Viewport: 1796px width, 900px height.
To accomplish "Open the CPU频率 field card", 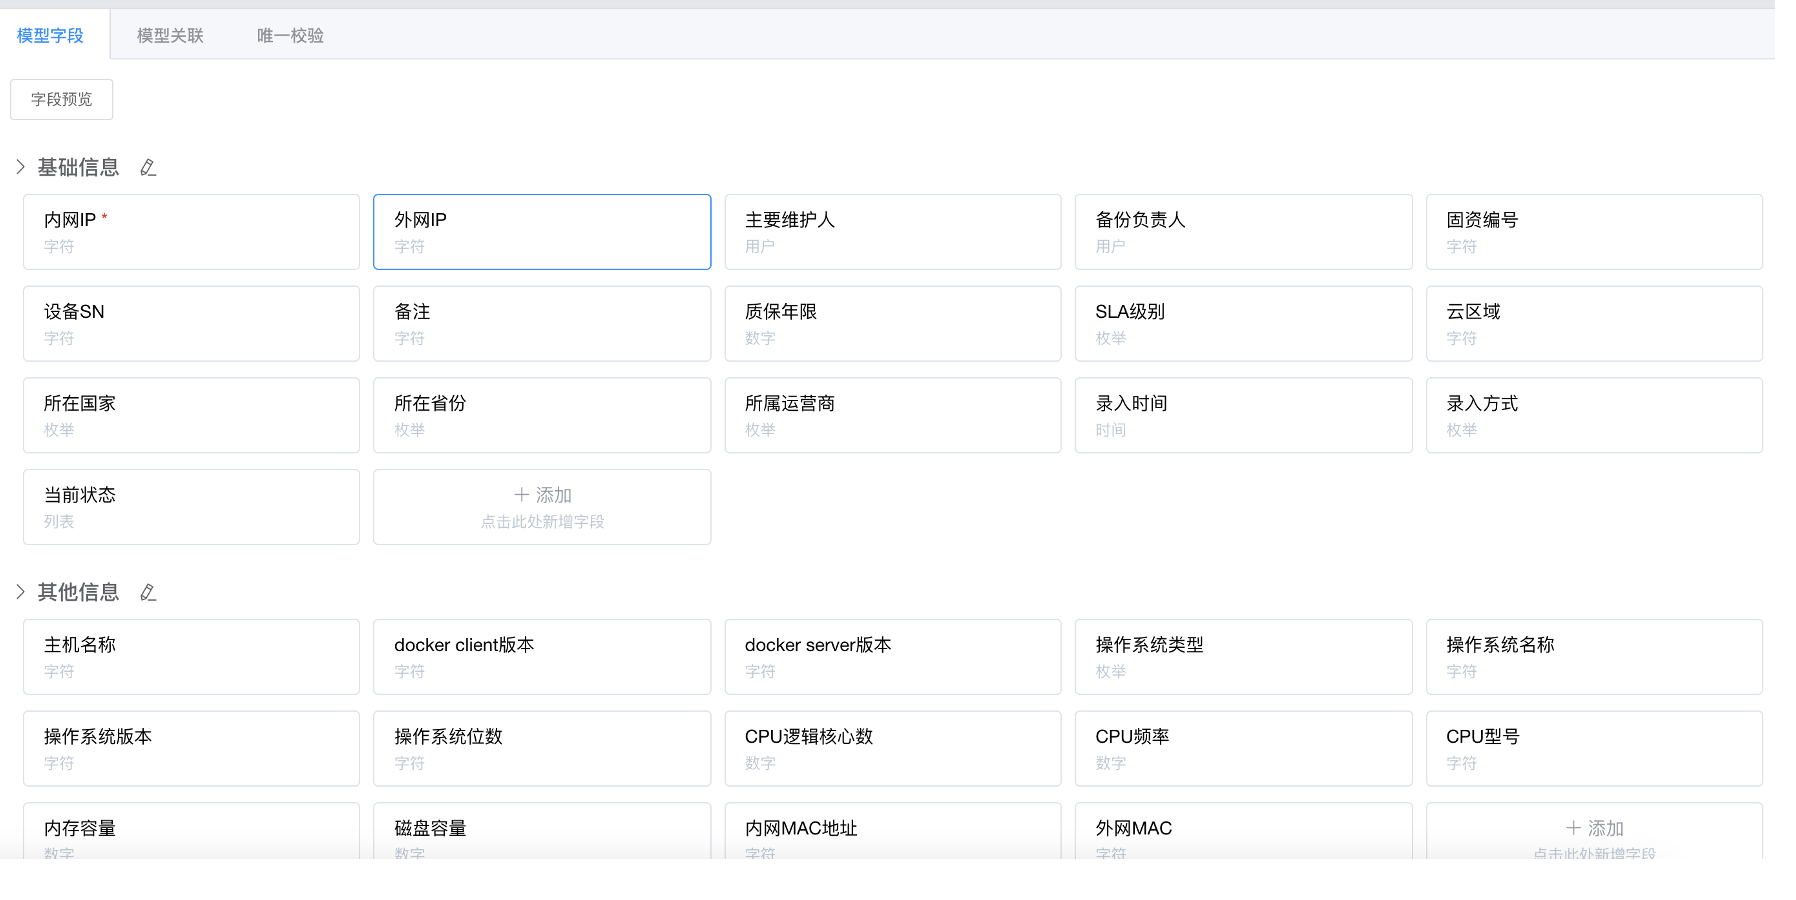I will pyautogui.click(x=1244, y=749).
